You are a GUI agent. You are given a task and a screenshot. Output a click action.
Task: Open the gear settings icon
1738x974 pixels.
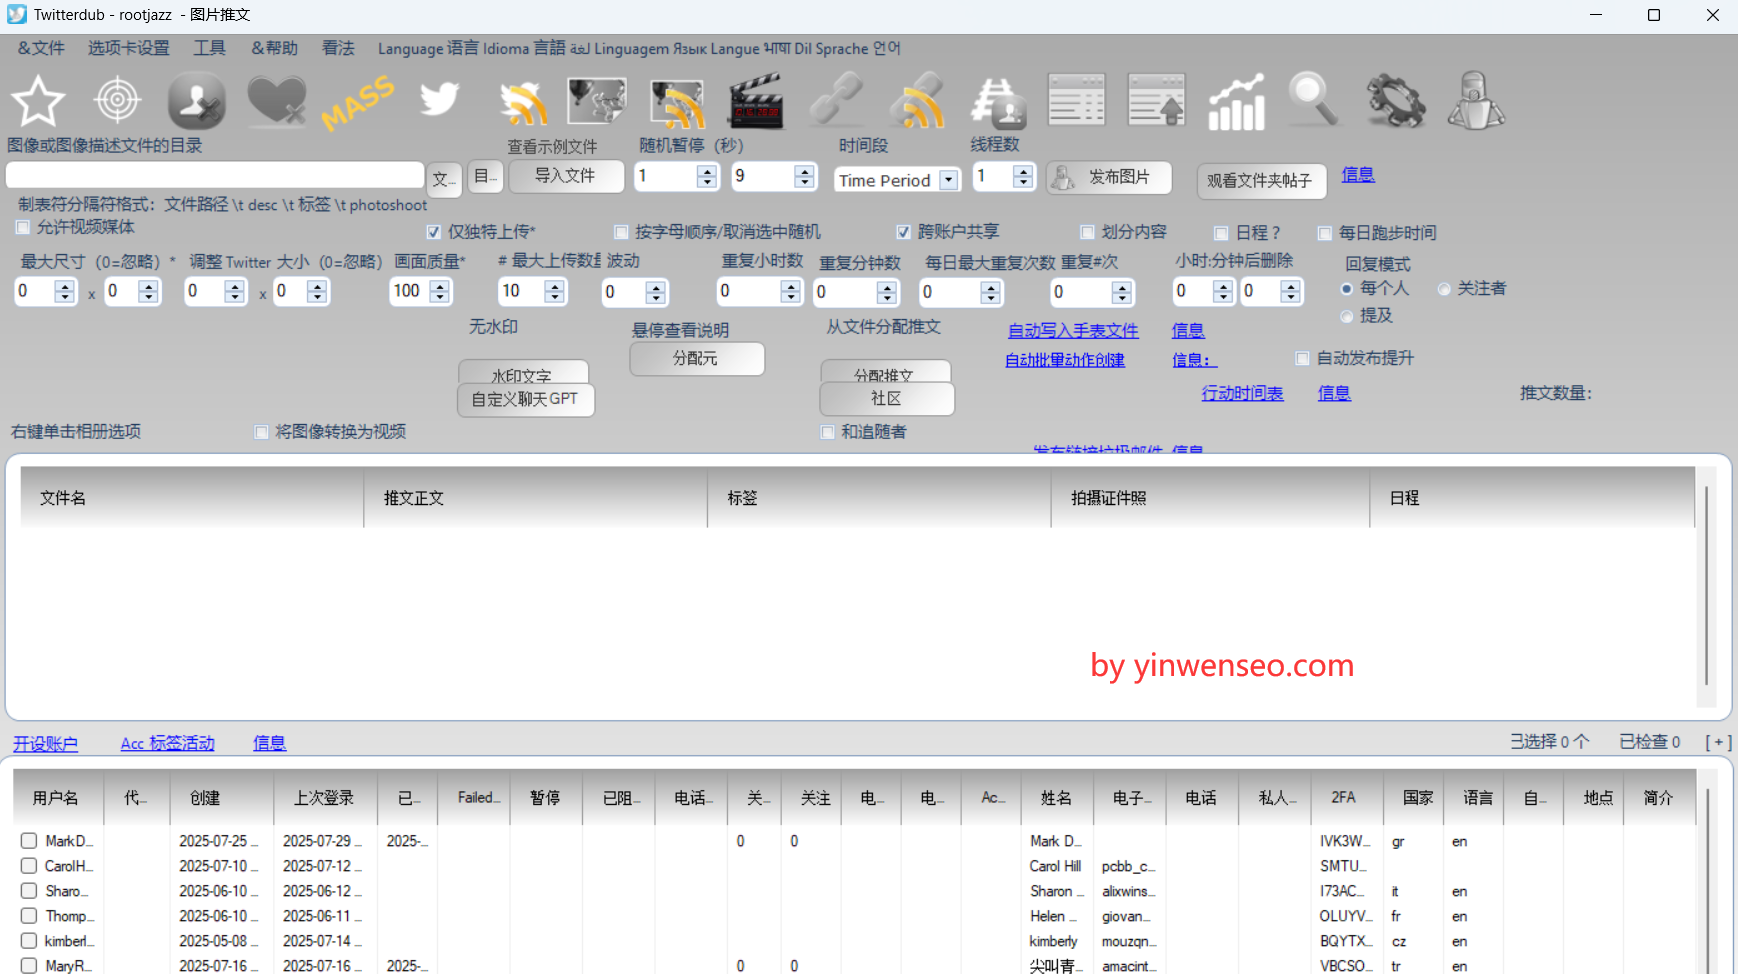pyautogui.click(x=1395, y=101)
